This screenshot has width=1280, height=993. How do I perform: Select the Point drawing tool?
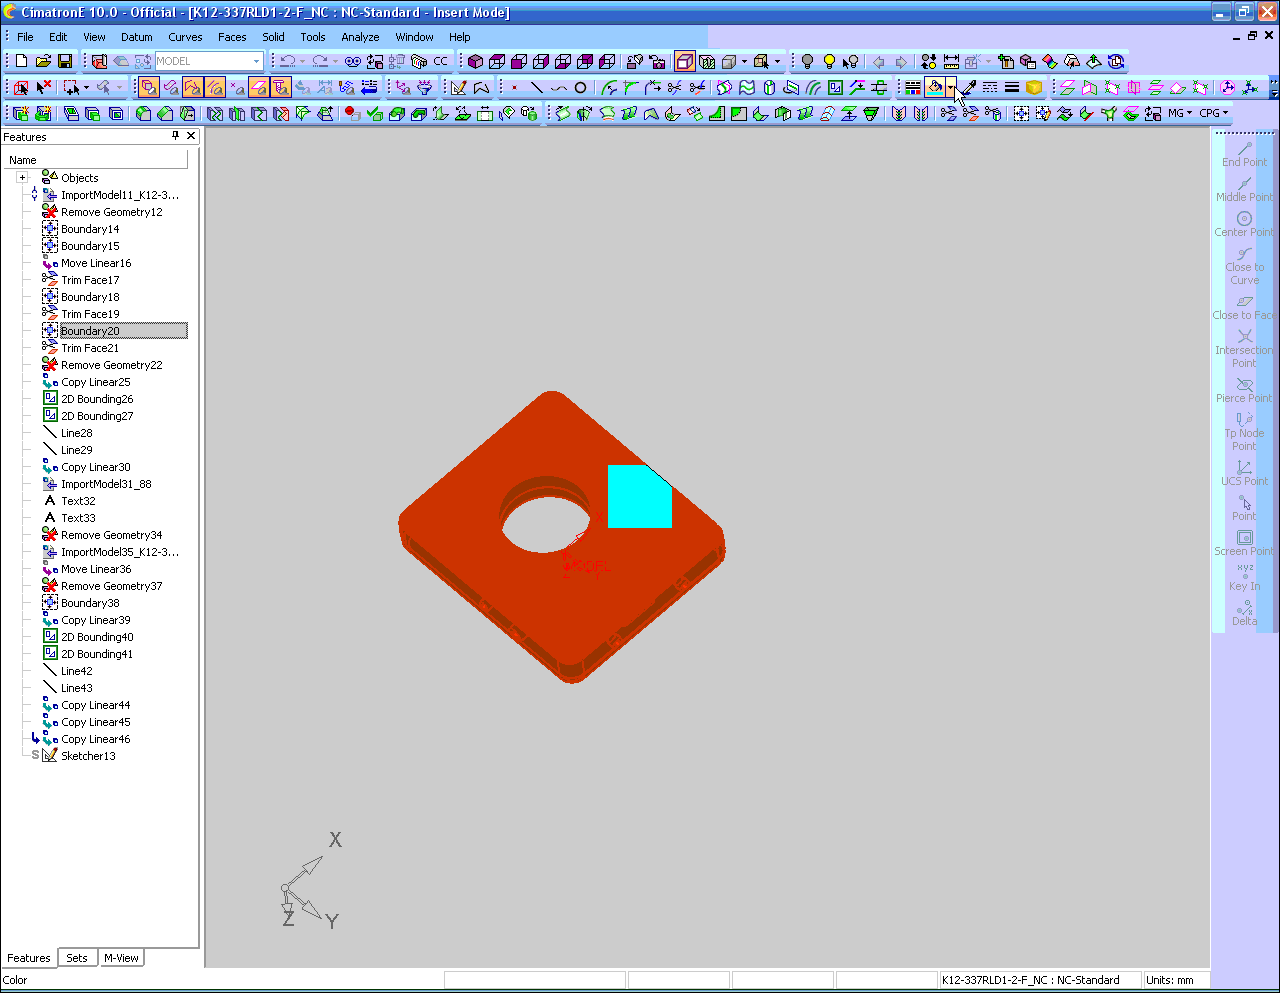(515, 87)
